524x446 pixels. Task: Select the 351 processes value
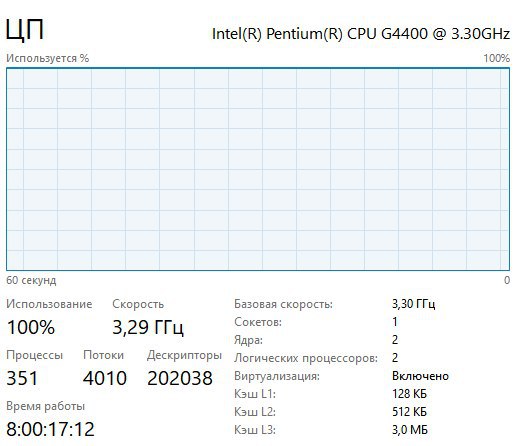(x=22, y=378)
